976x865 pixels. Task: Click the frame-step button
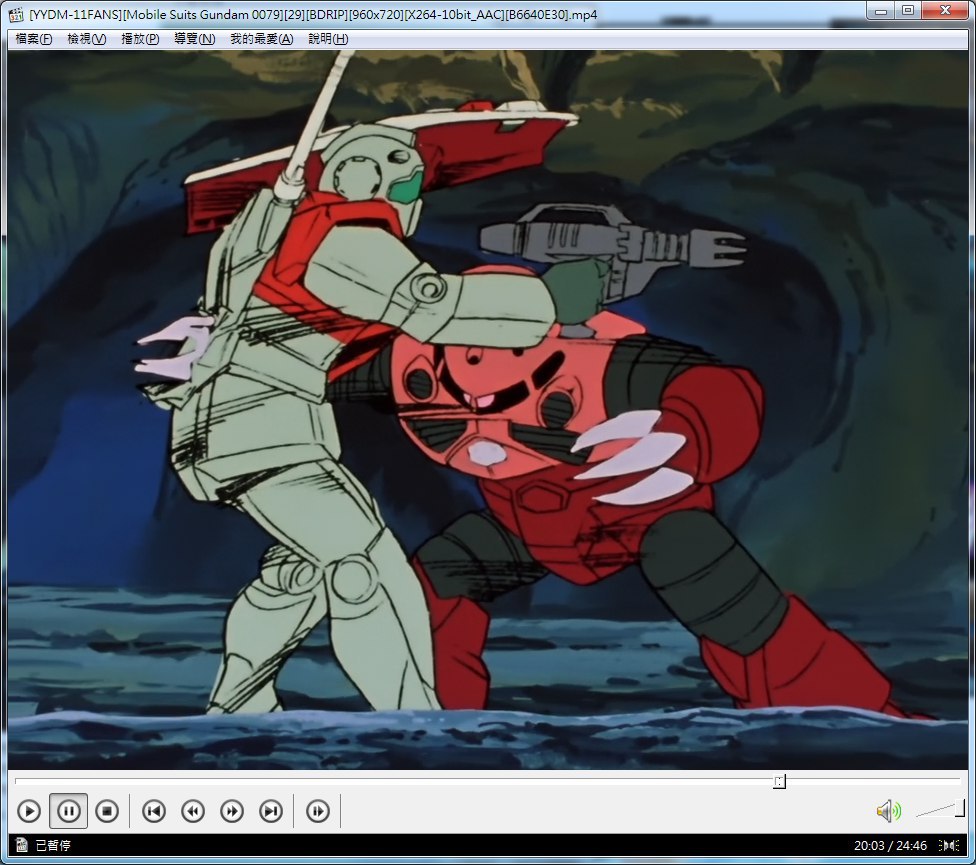click(x=317, y=811)
